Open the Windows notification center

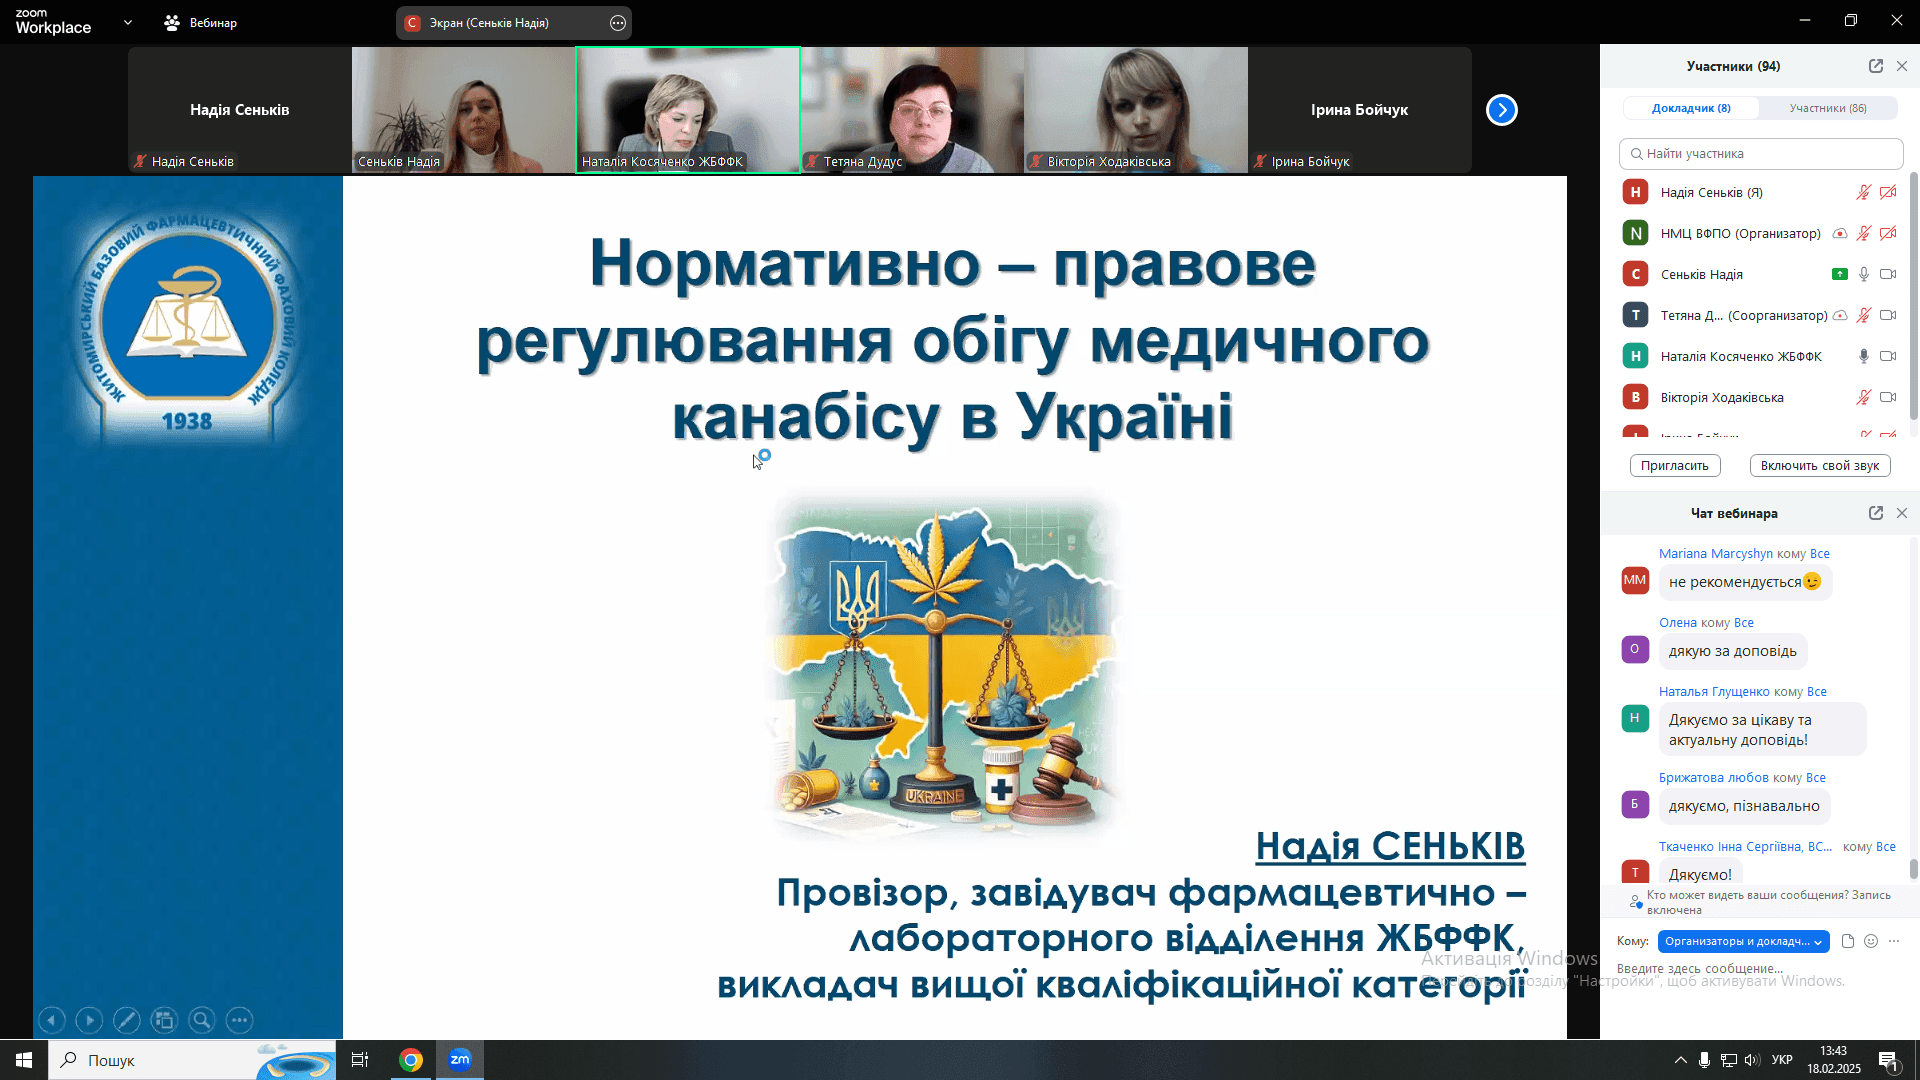pyautogui.click(x=1889, y=1061)
